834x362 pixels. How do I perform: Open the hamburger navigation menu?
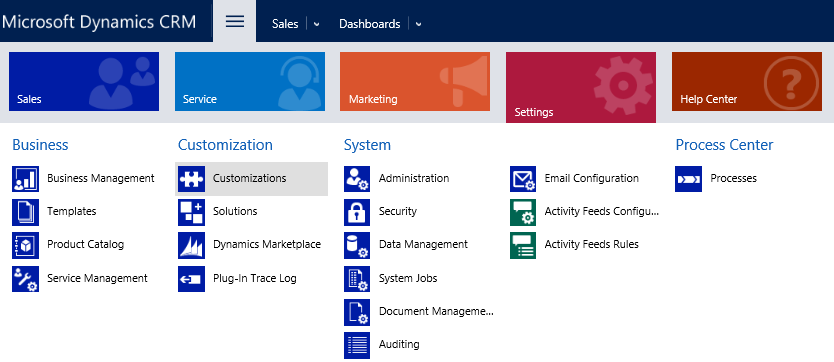(235, 21)
